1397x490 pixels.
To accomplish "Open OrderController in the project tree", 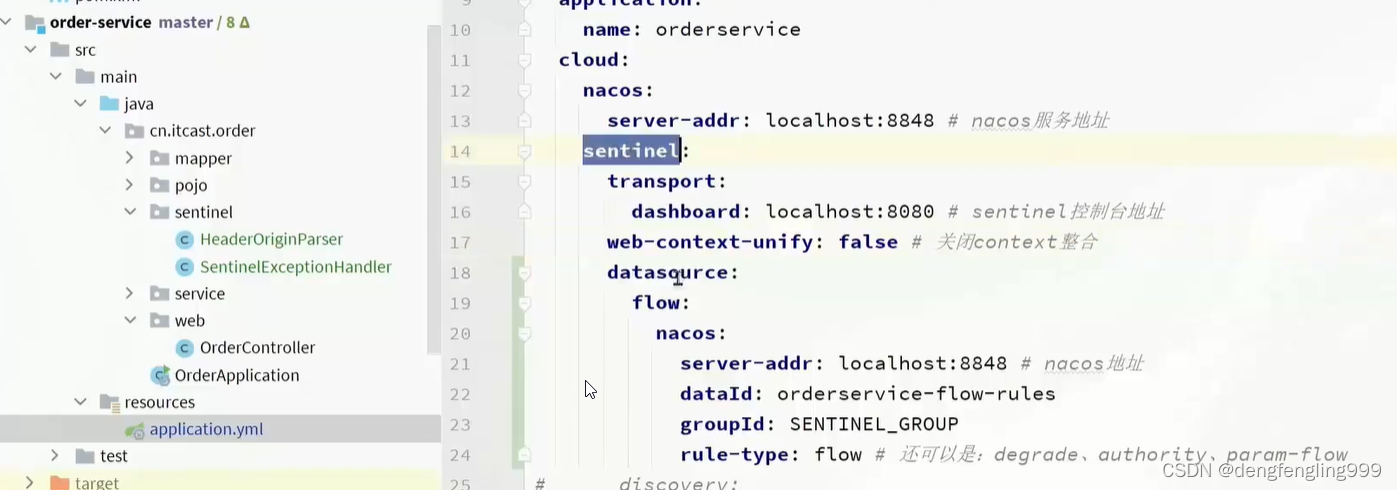I will (x=257, y=348).
